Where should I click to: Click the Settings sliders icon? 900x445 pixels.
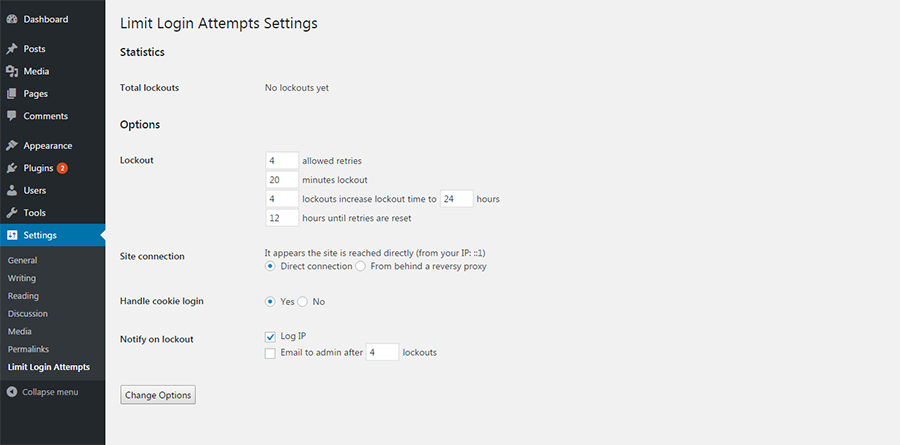pos(11,235)
